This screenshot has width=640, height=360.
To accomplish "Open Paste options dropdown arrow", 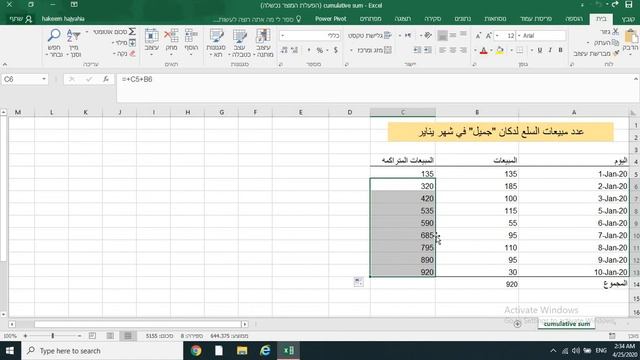I will (631, 53).
